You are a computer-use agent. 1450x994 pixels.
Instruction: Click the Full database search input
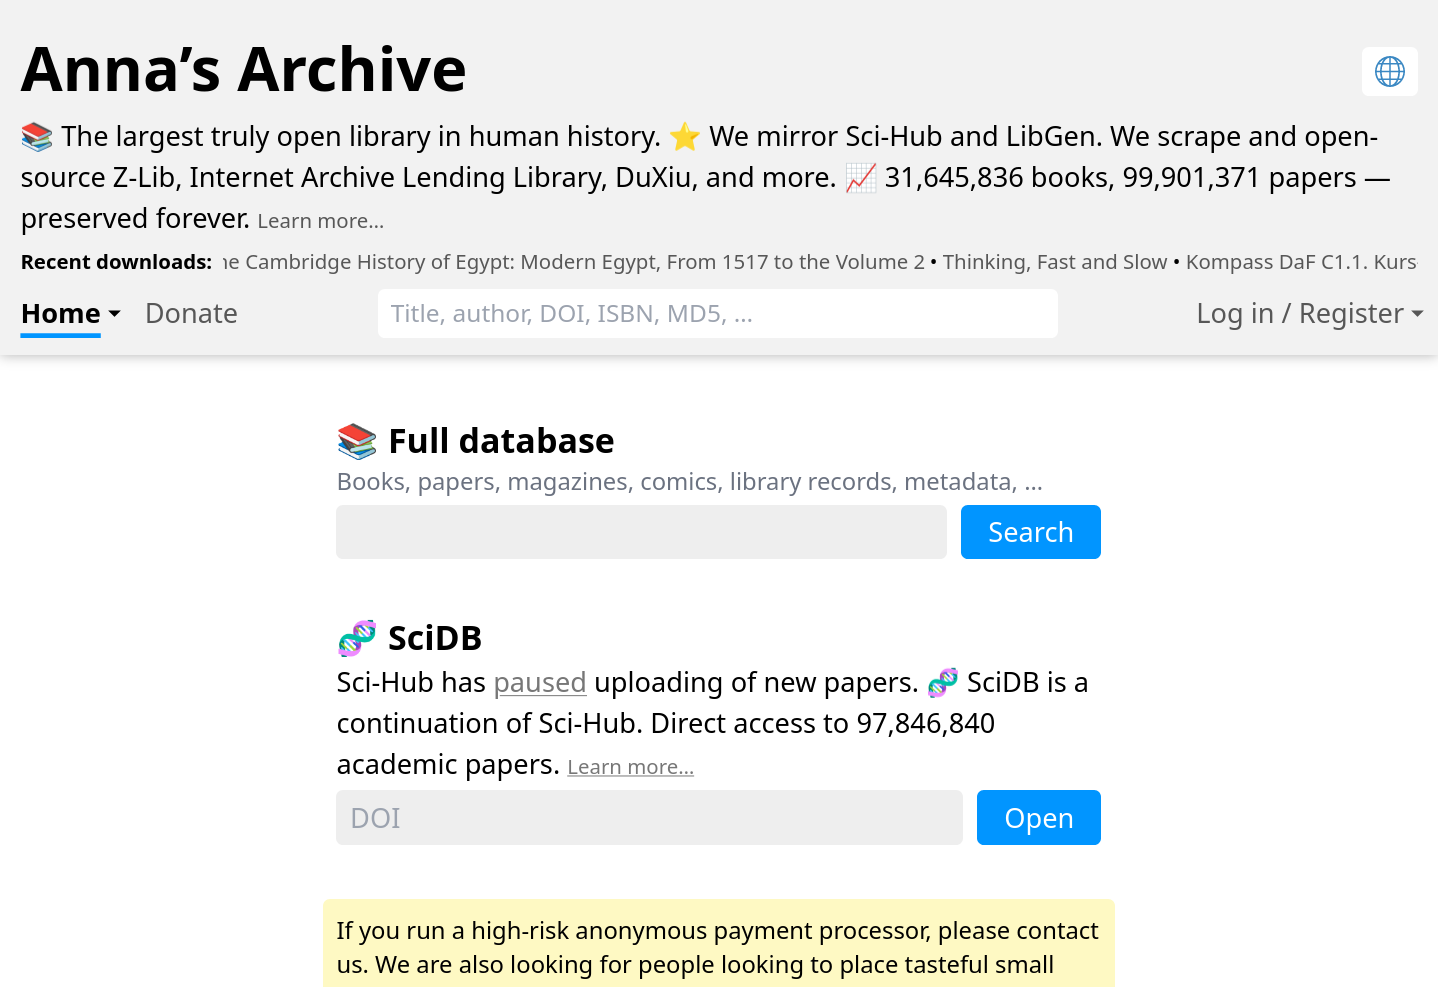[x=641, y=532]
